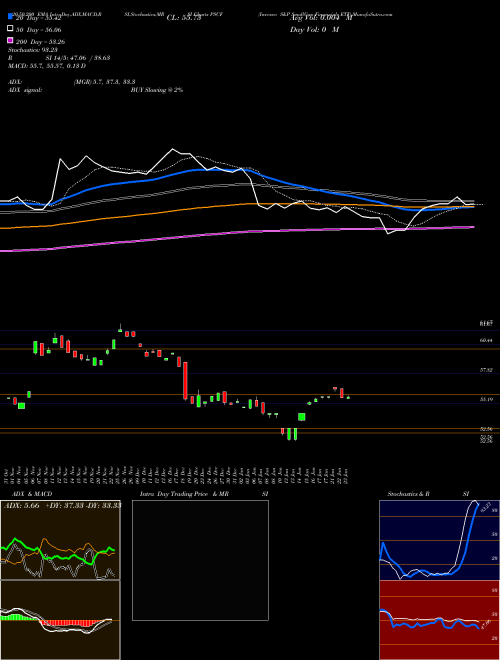Viewport: 500px width, 660px height.
Task: Click the ADX +DY -DY readout
Action: (62, 506)
